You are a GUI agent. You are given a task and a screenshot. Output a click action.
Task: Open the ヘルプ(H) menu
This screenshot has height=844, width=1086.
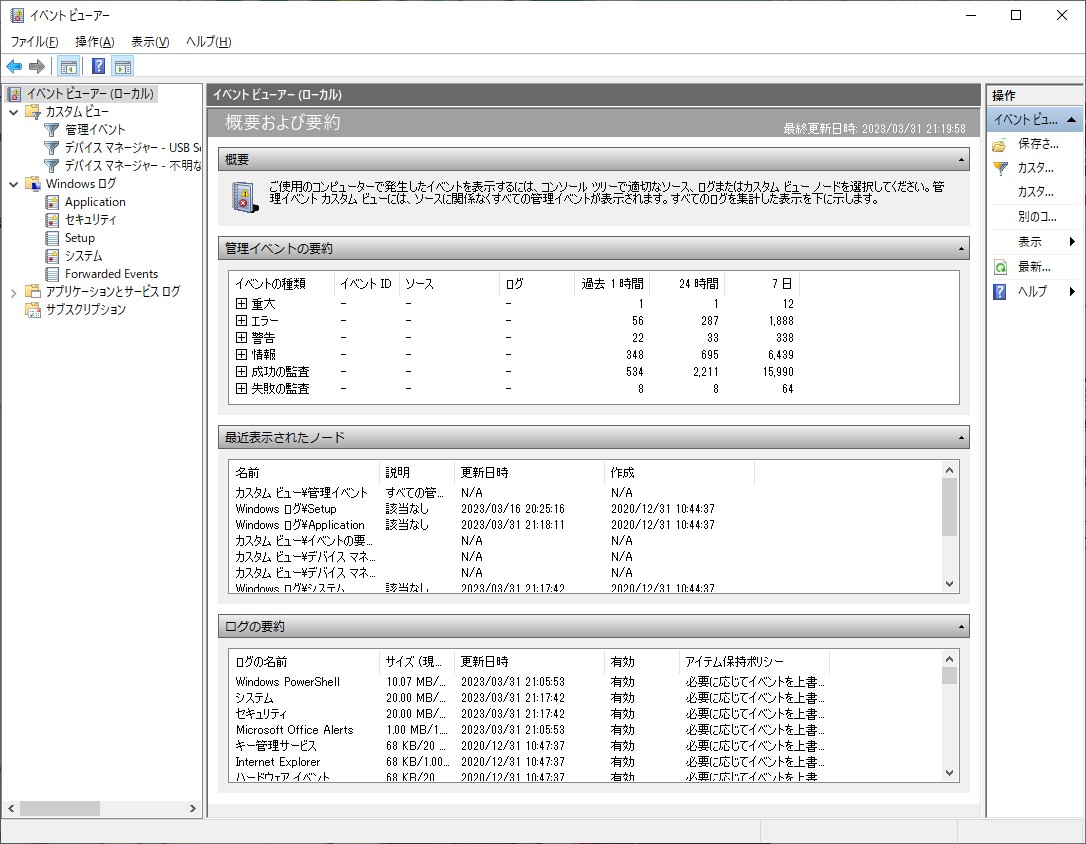pos(208,42)
